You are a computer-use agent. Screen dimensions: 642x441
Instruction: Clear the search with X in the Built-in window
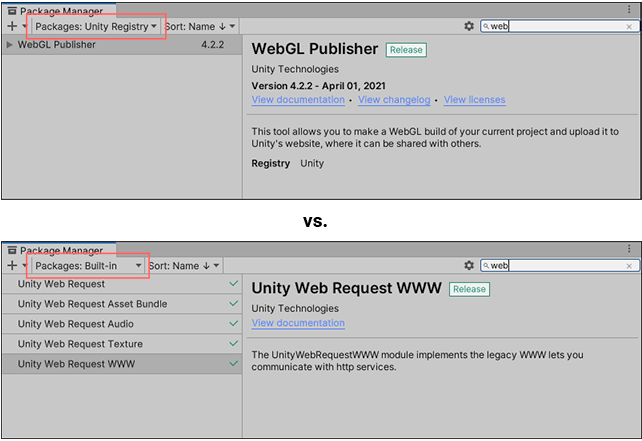tap(629, 266)
